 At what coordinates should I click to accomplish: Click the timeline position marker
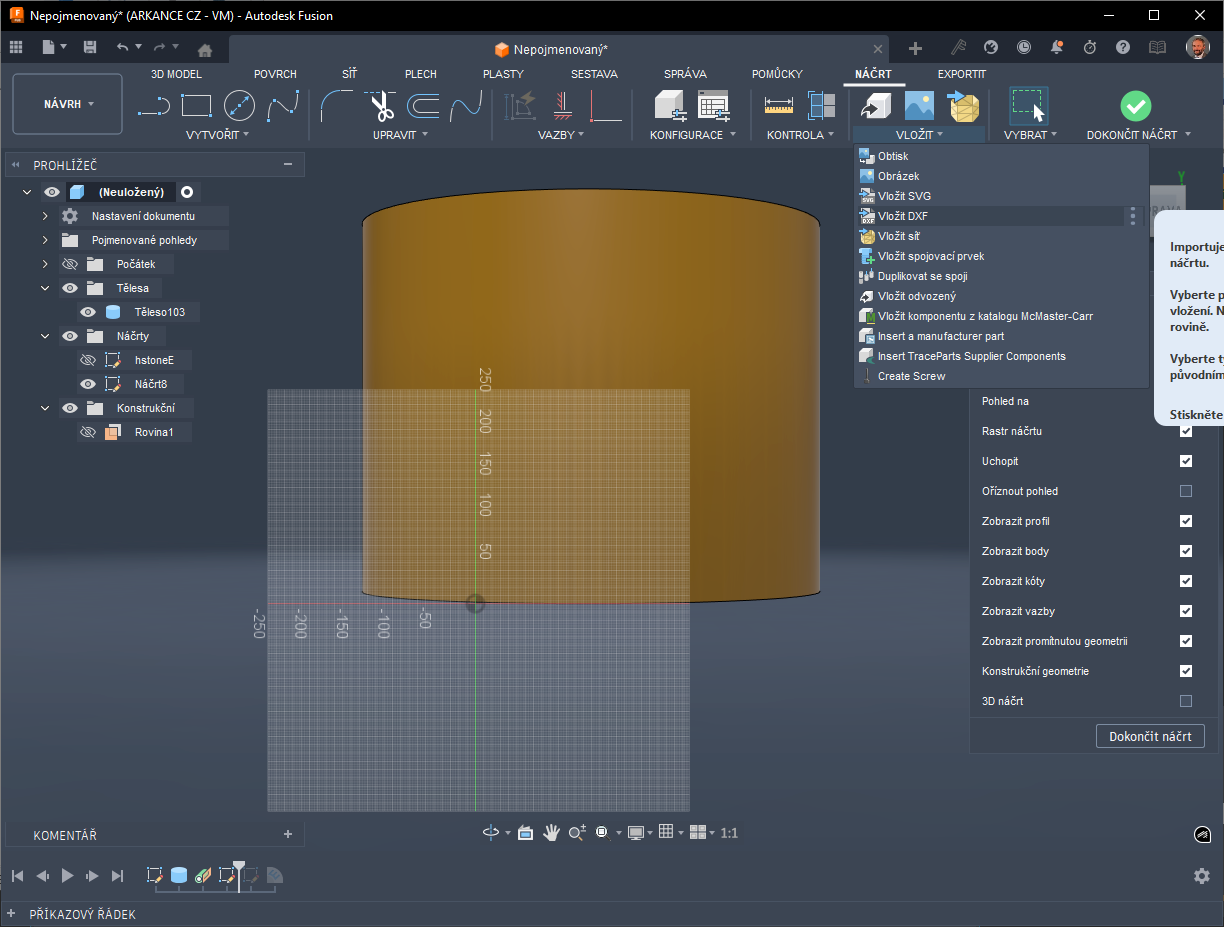(238, 866)
